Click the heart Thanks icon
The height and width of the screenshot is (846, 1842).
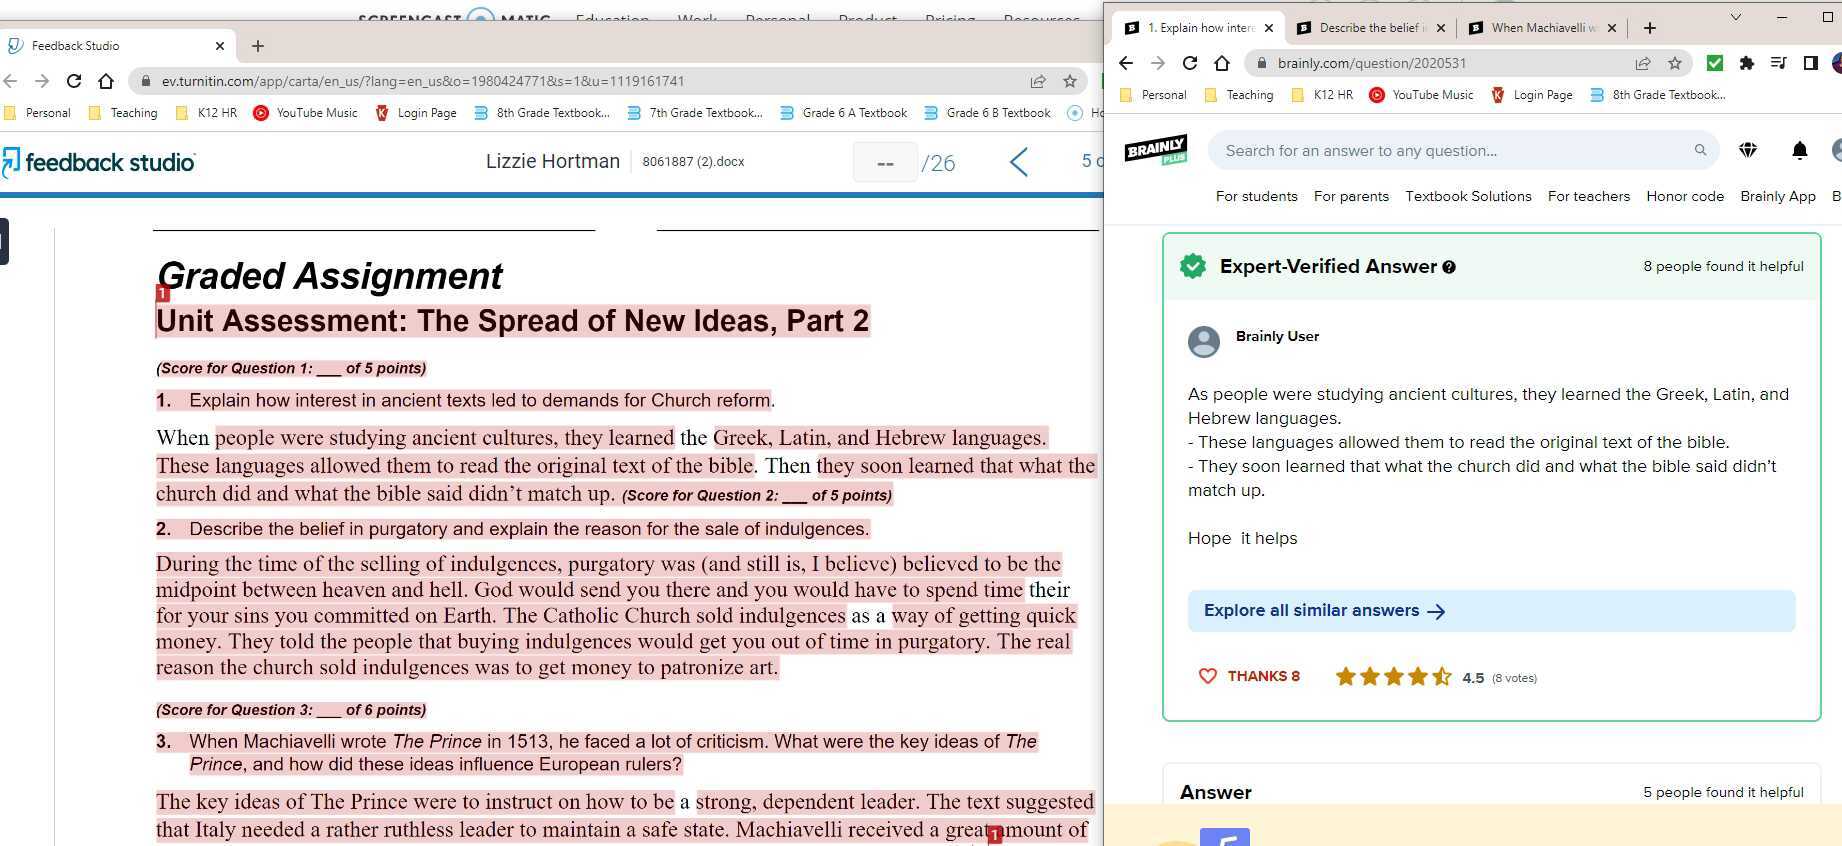[x=1207, y=676]
